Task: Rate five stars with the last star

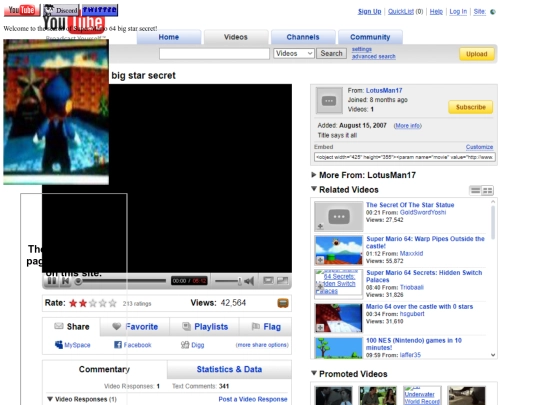Action: tap(113, 303)
